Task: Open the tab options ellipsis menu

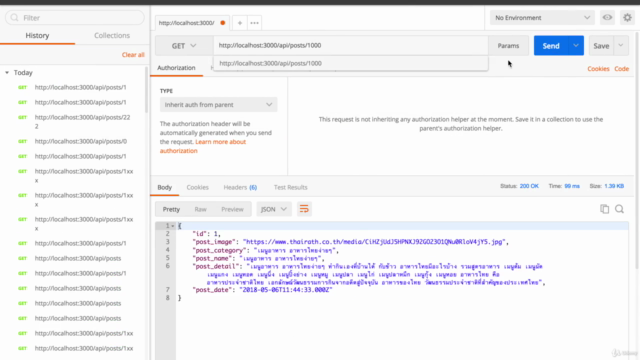Action: pyautogui.click(x=254, y=23)
